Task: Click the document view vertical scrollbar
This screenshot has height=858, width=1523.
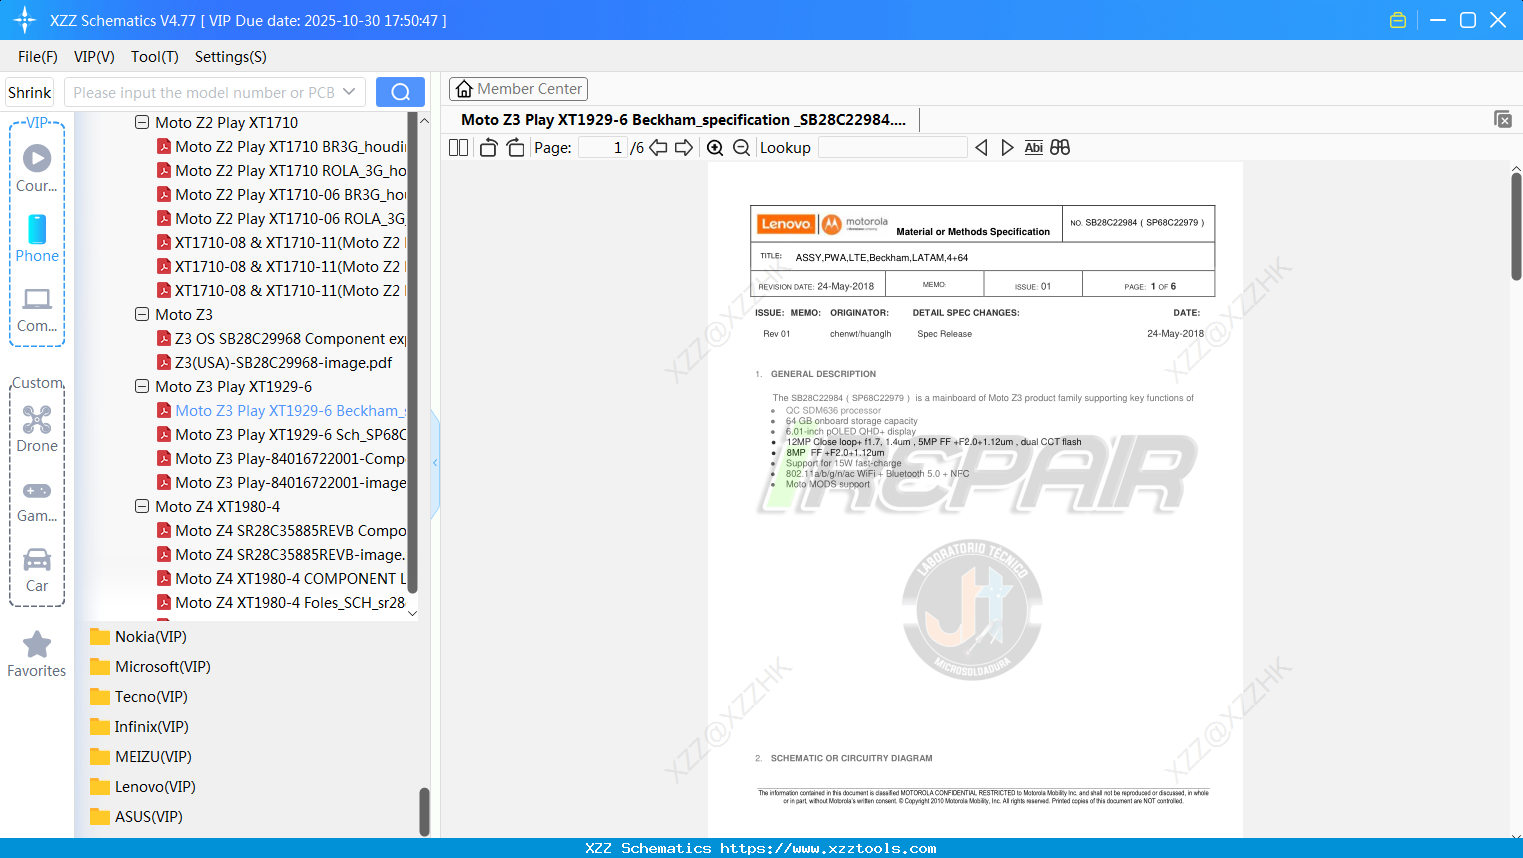Action: pyautogui.click(x=1516, y=227)
